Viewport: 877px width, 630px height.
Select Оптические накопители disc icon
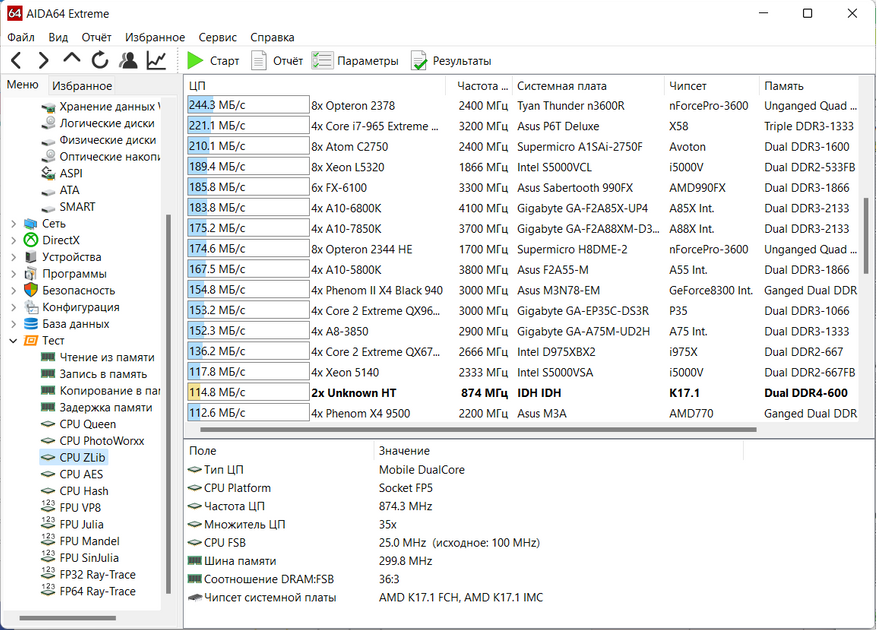click(x=49, y=157)
